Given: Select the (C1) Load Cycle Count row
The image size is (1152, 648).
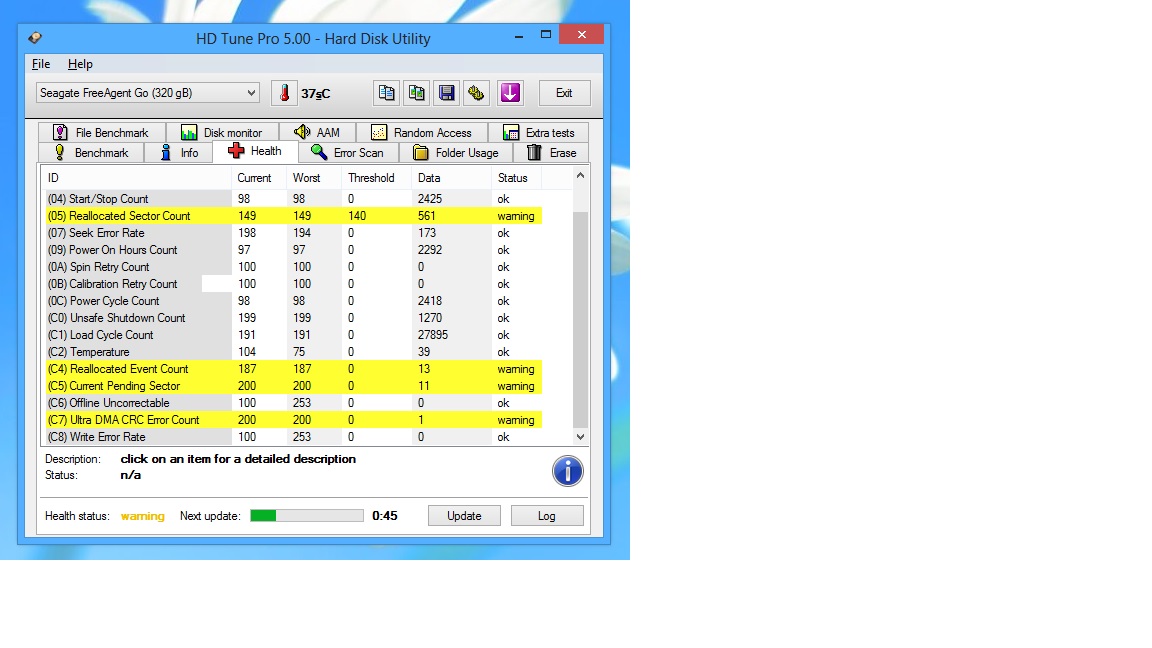Looking at the screenshot, I should pyautogui.click(x=294, y=335).
